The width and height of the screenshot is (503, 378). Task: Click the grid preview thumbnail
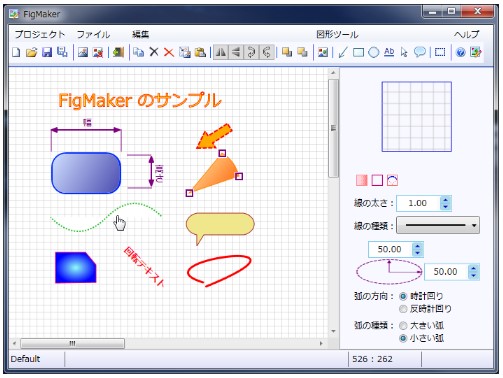pos(417,117)
